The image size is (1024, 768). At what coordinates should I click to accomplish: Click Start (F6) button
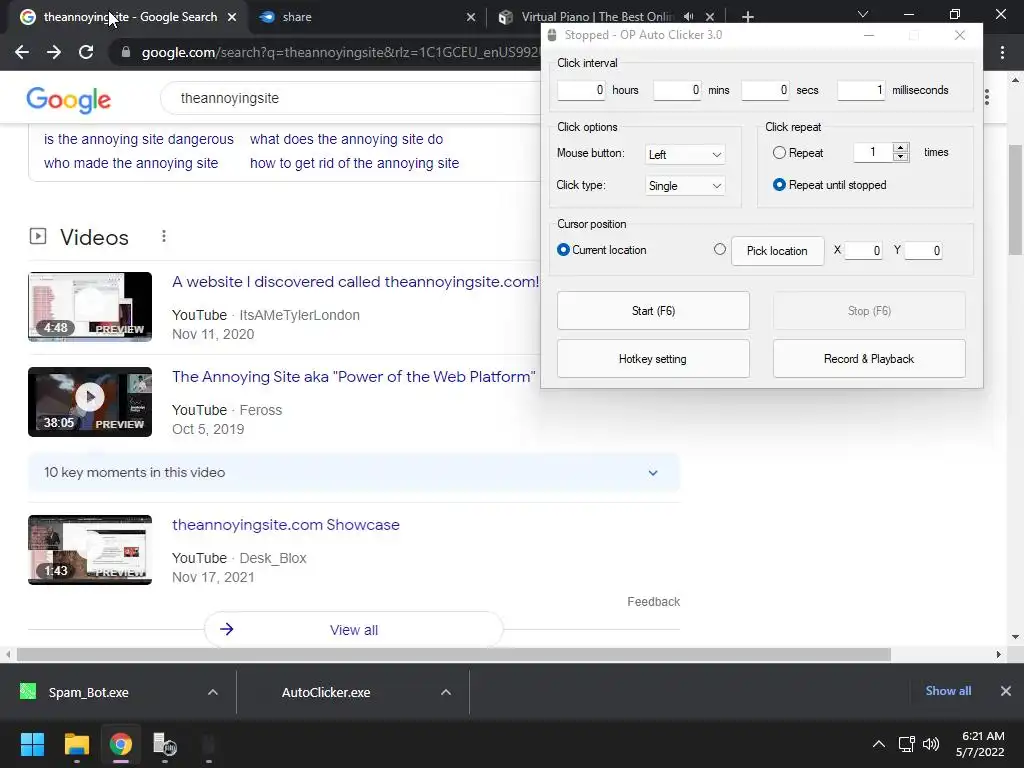click(653, 311)
